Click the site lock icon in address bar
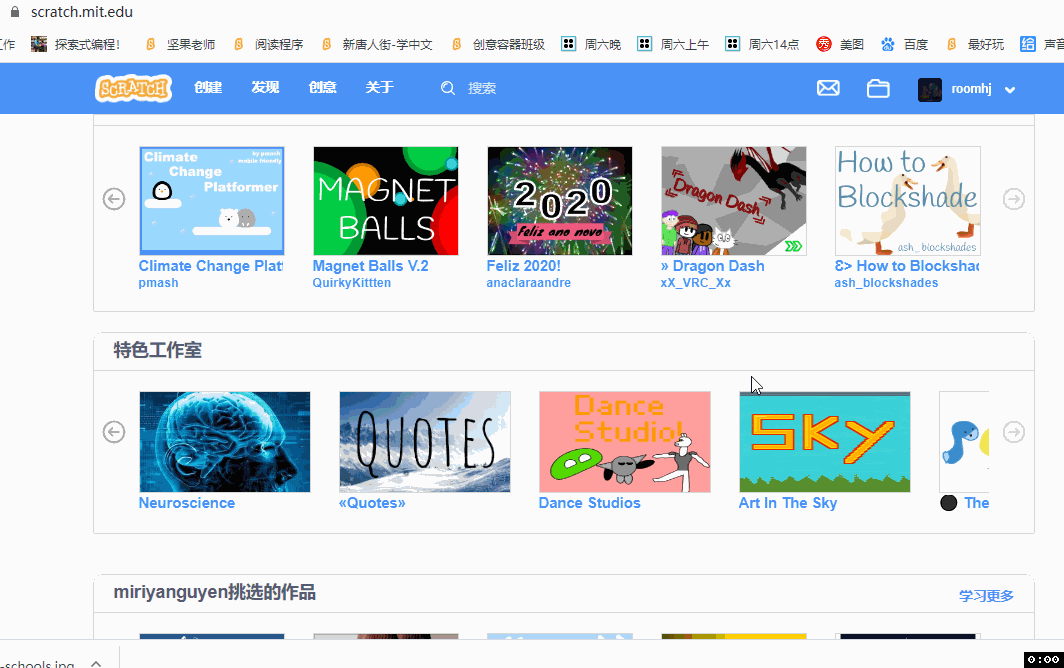The height and width of the screenshot is (668, 1064). pyautogui.click(x=15, y=12)
